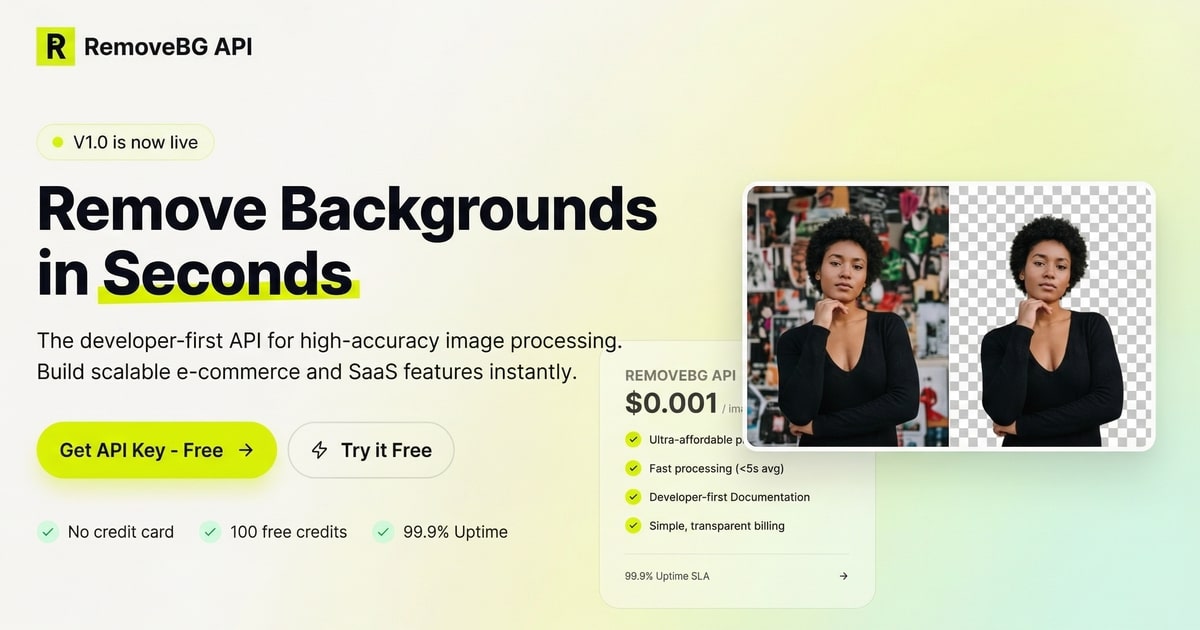Viewport: 1200px width, 630px height.
Task: Click the checkmark next to 100 free credits
Action: tap(210, 531)
